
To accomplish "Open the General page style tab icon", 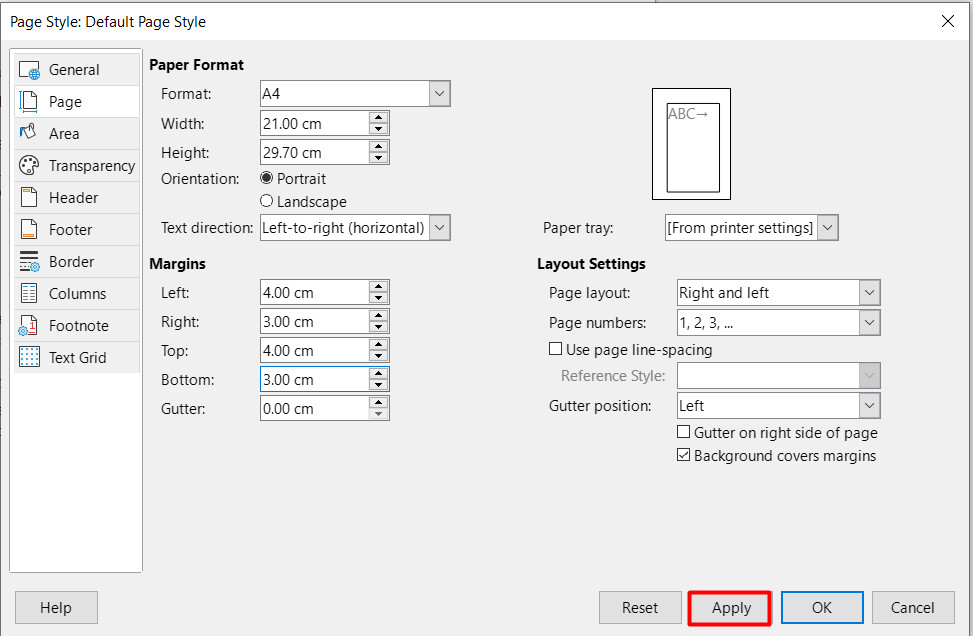I will pos(32,69).
